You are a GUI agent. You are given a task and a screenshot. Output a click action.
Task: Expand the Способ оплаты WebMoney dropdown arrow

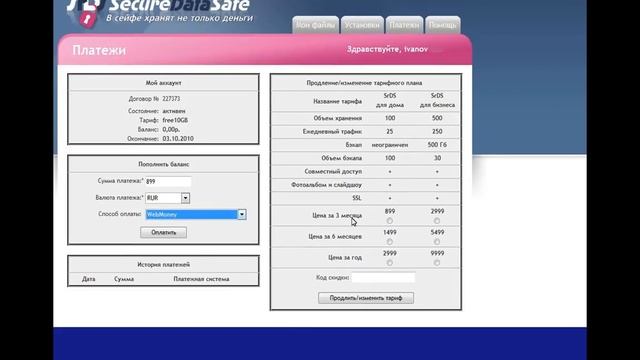[242, 214]
